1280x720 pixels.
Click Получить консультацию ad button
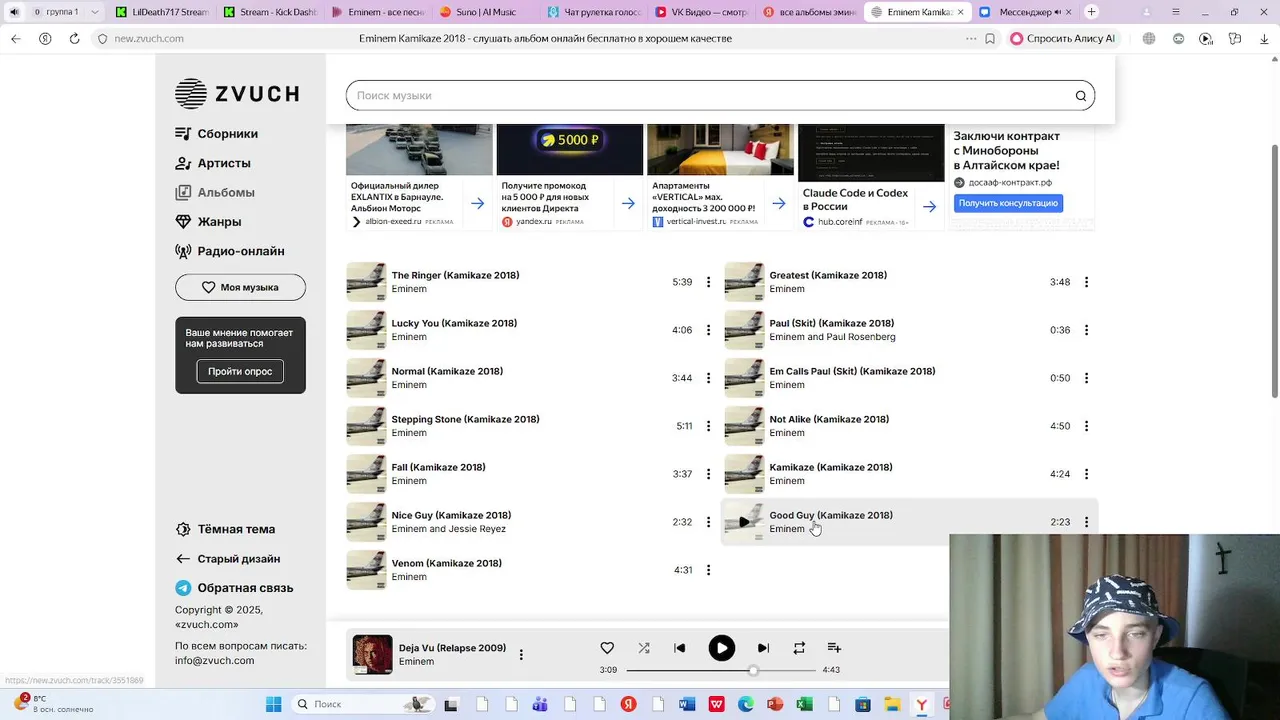[1008, 203]
